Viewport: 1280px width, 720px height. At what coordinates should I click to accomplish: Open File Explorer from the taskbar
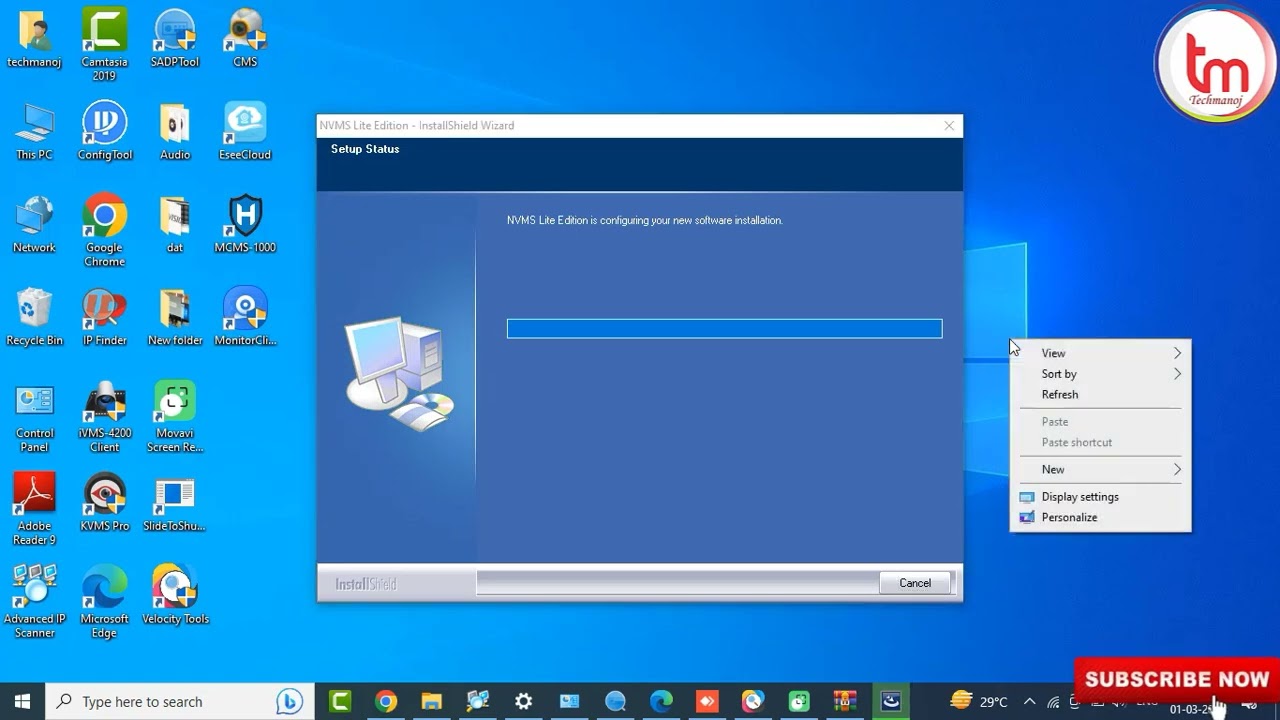[432, 701]
